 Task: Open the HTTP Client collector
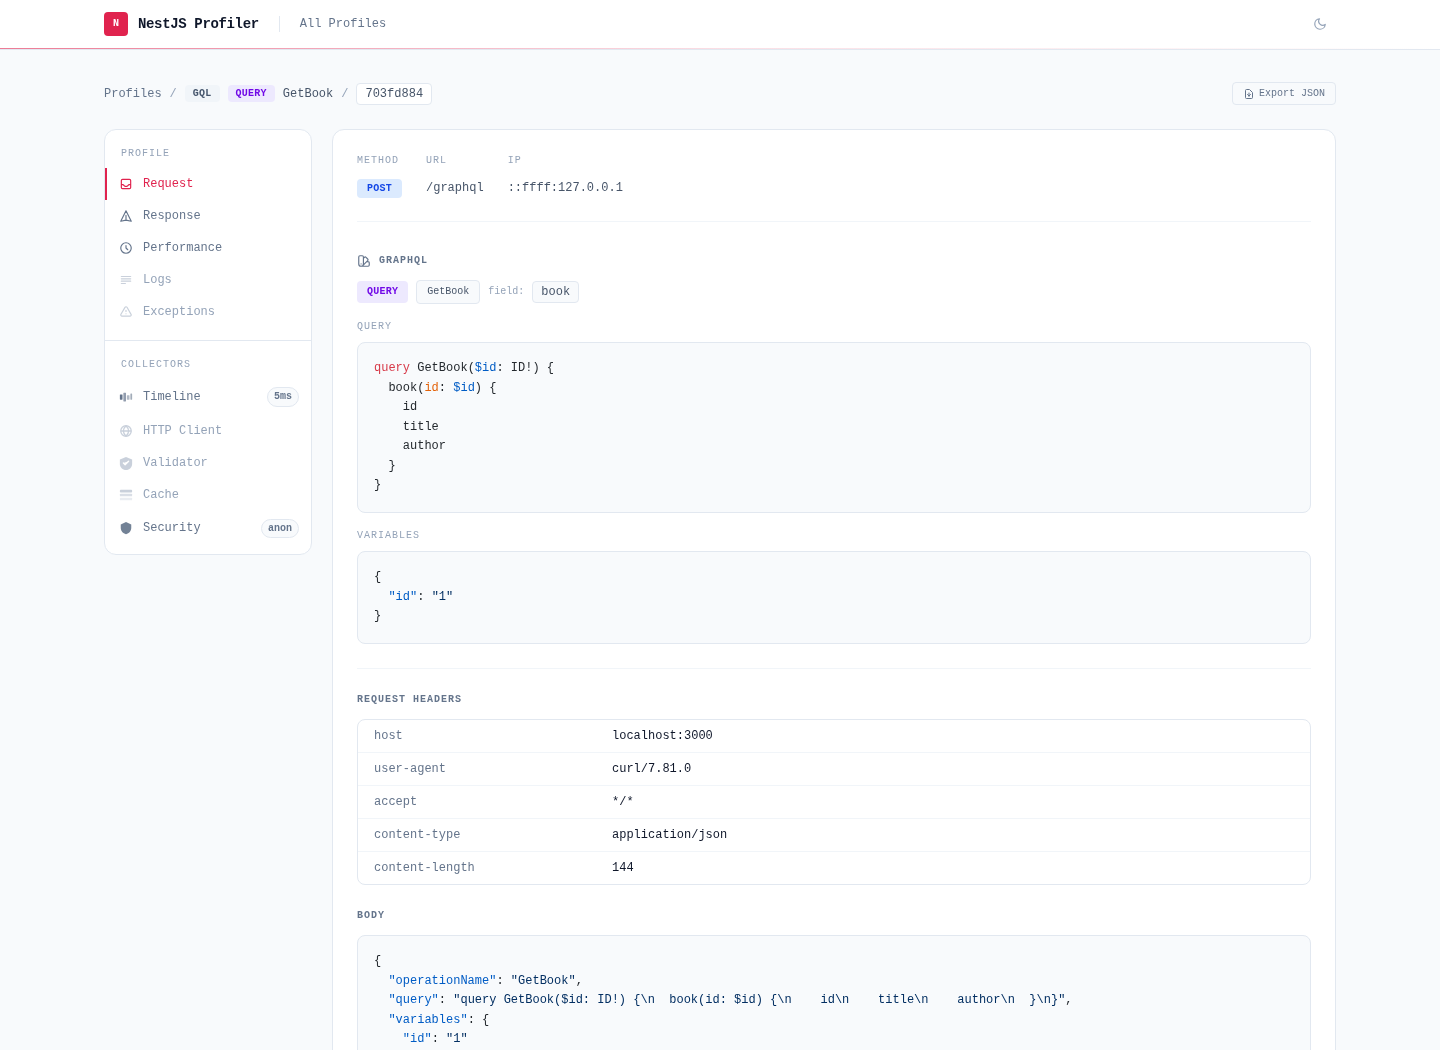(208, 431)
